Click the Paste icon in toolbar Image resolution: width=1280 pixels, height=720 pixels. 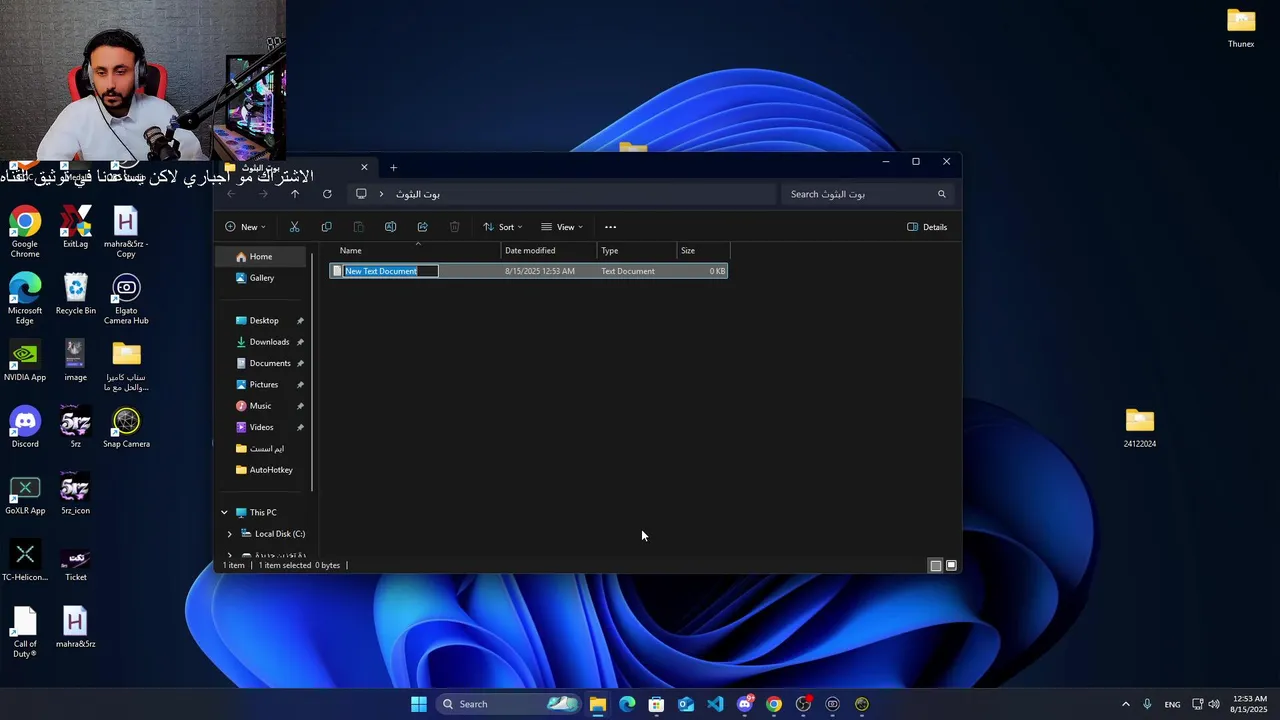point(358,227)
